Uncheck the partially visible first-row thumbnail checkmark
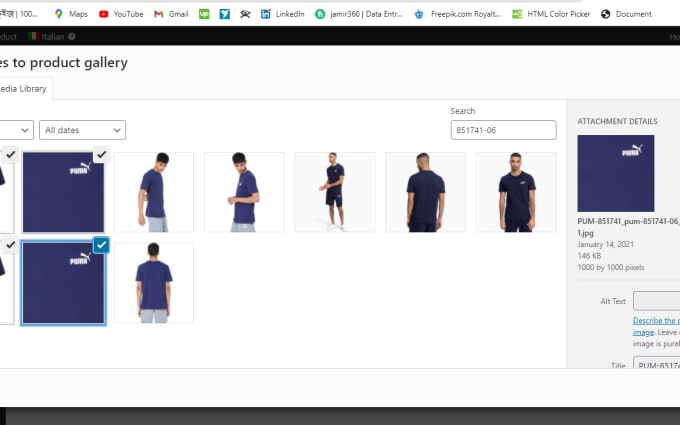Screen dimensions: 680x425 click(10, 154)
